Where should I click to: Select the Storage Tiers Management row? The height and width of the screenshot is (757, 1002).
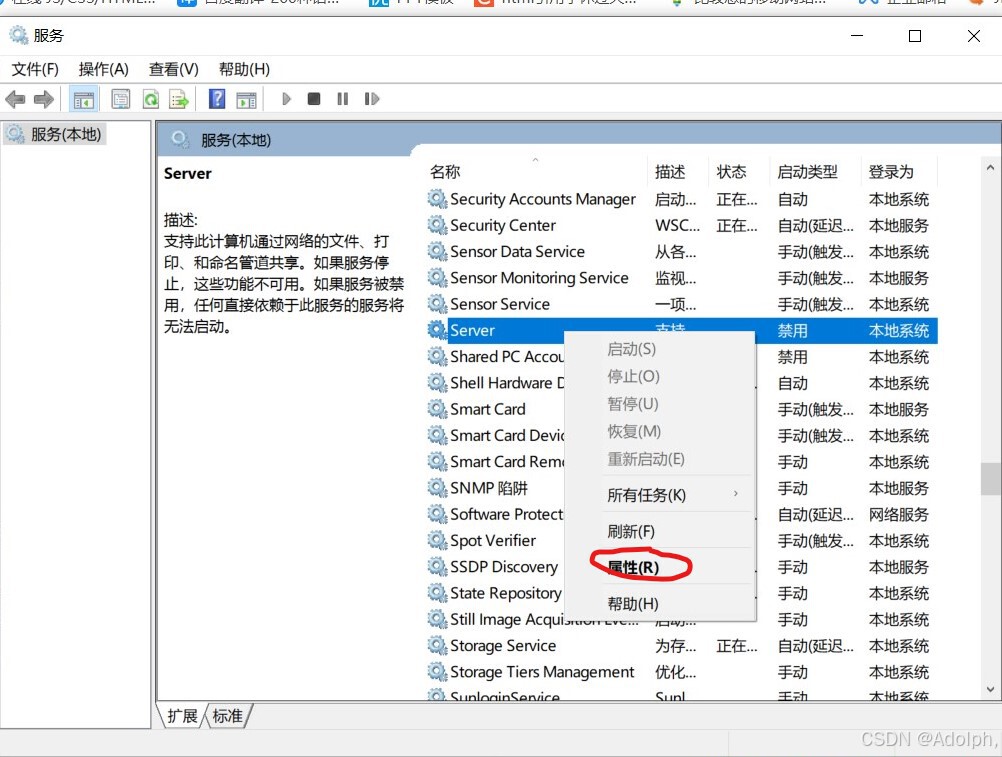pyautogui.click(x=682, y=671)
